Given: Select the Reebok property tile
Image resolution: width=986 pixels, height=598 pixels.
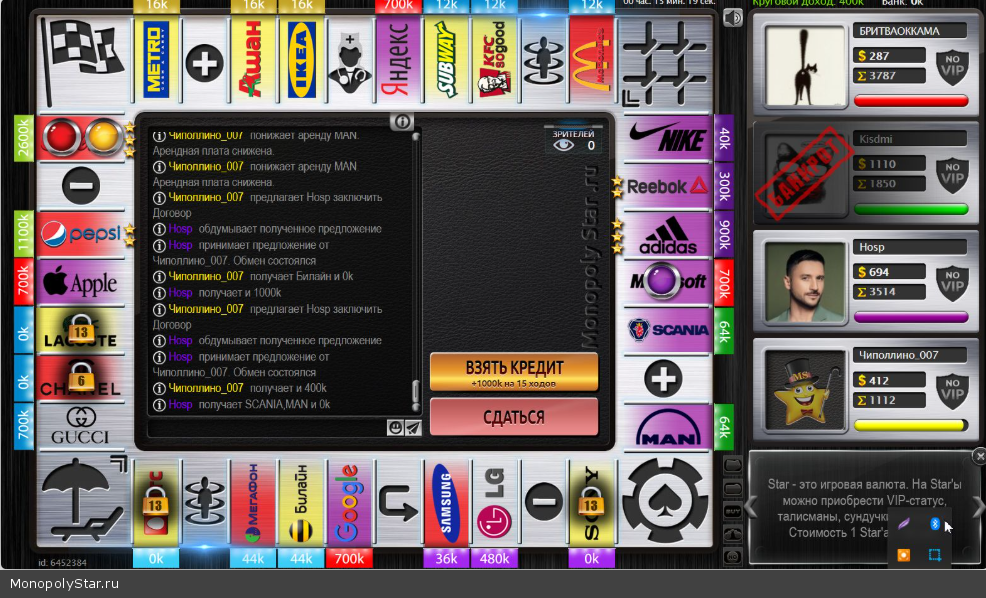Looking at the screenshot, I should pyautogui.click(x=667, y=186).
